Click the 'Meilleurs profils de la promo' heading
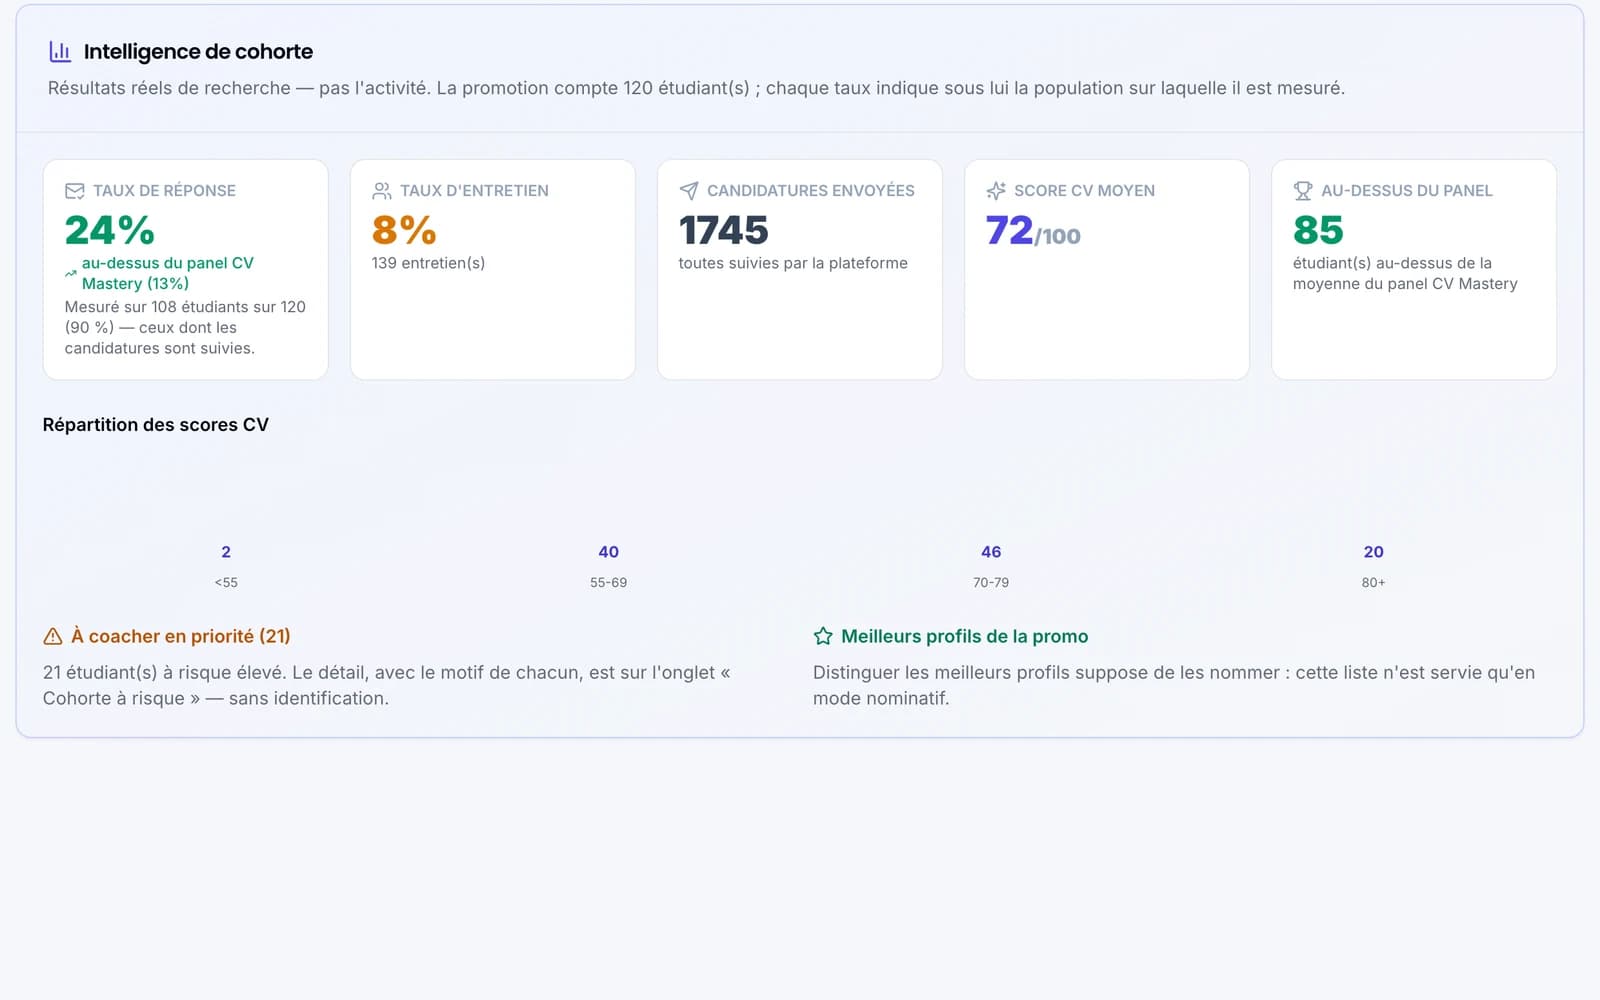1600x1000 pixels. click(x=965, y=636)
